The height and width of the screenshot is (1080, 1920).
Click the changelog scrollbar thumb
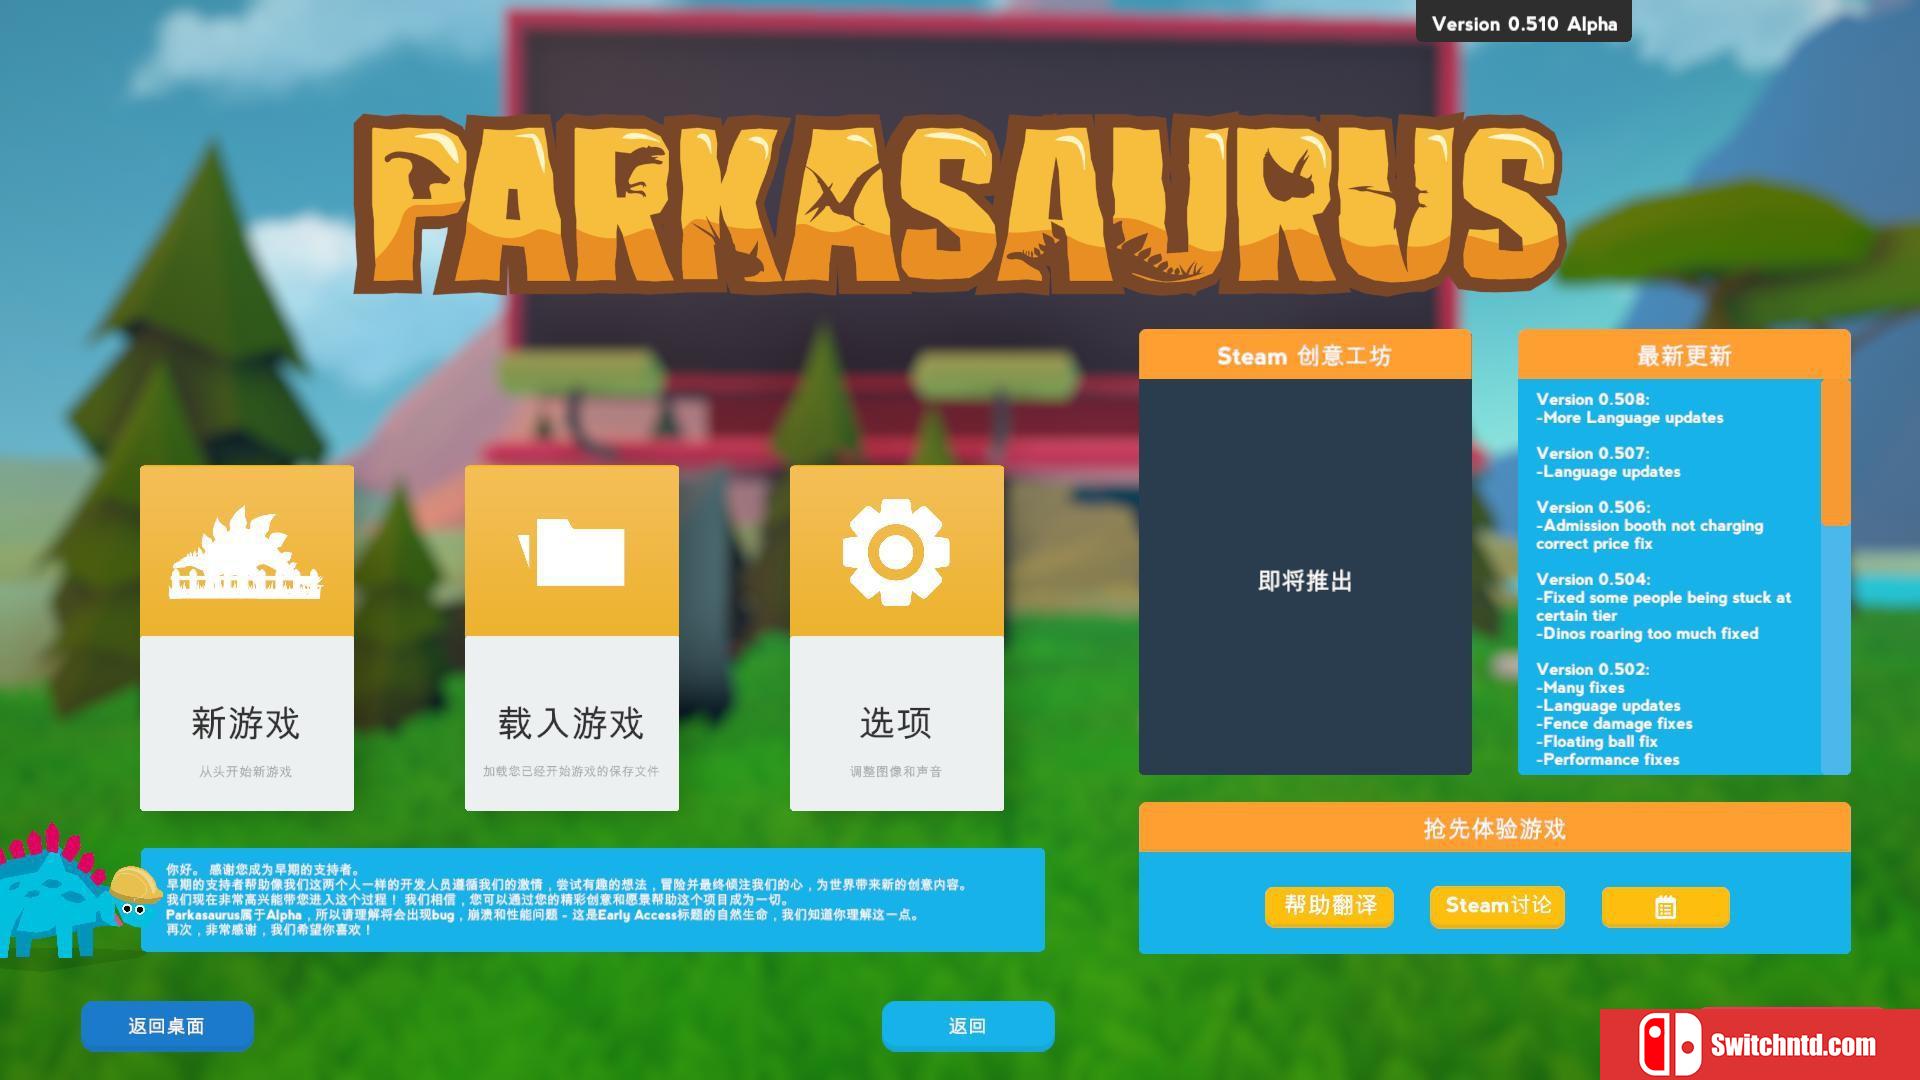pos(1835,453)
